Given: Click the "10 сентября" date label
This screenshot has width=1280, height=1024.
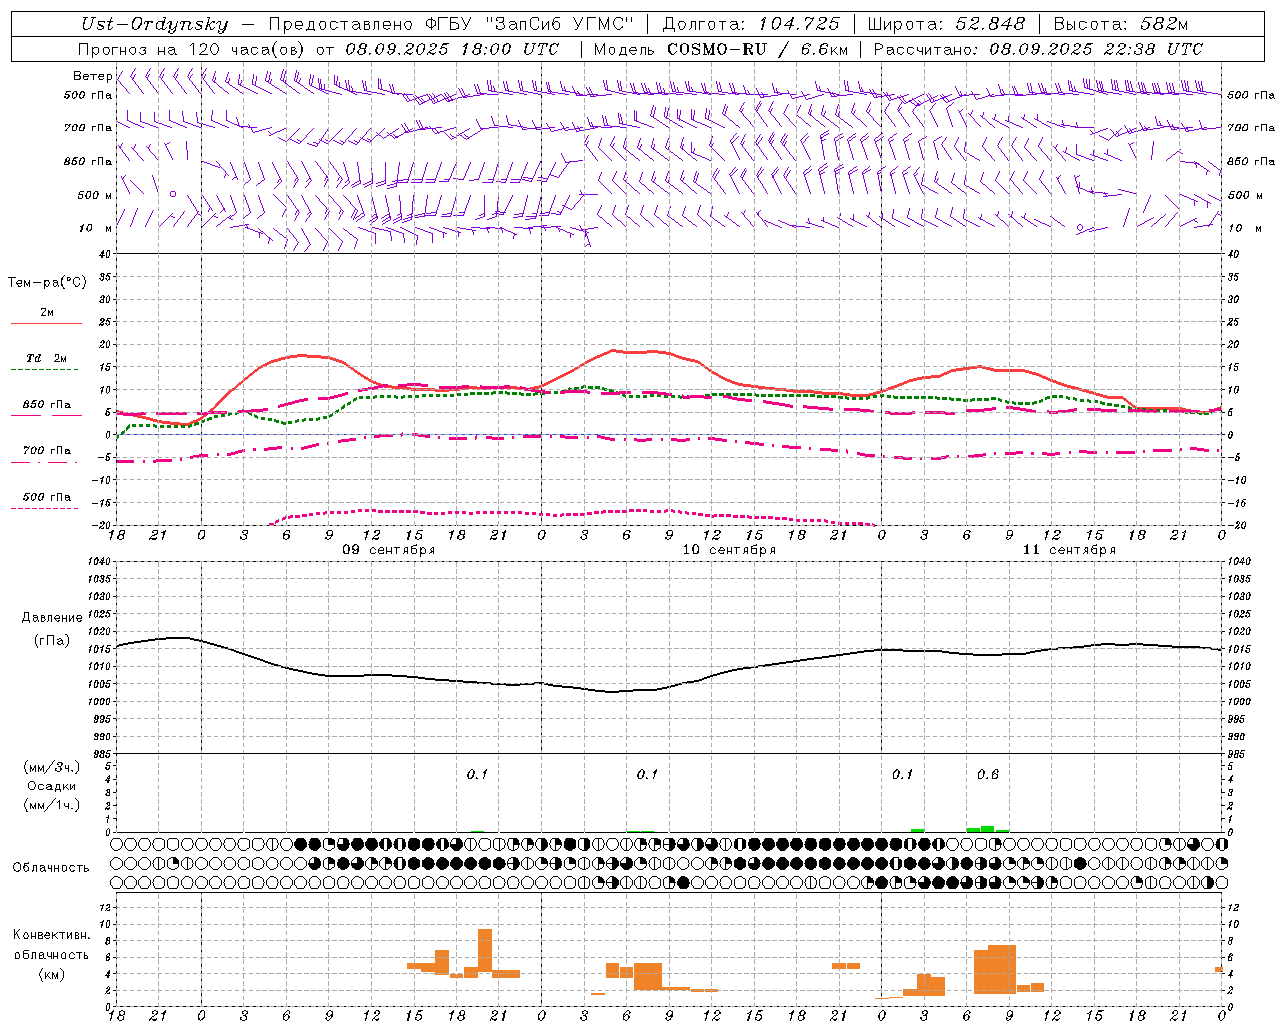Looking at the screenshot, I should tap(729, 550).
